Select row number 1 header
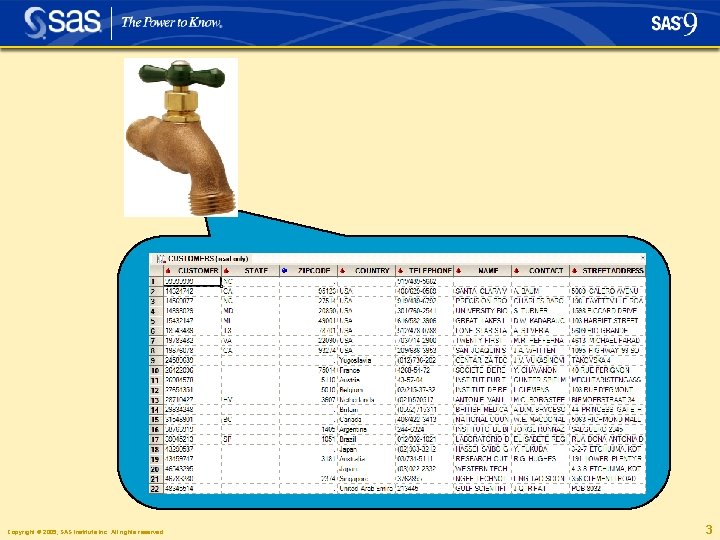 pyautogui.click(x=156, y=281)
